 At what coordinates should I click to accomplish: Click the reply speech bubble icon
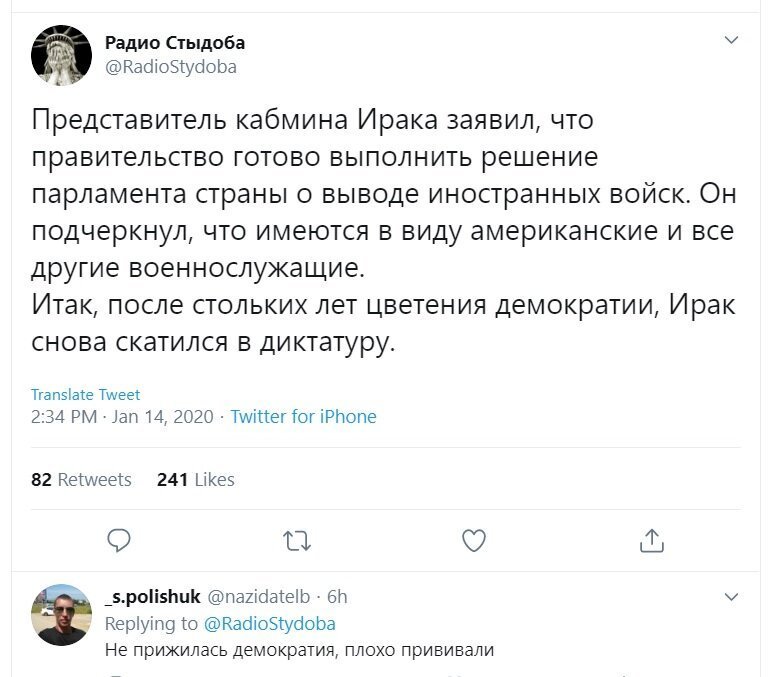click(x=119, y=541)
